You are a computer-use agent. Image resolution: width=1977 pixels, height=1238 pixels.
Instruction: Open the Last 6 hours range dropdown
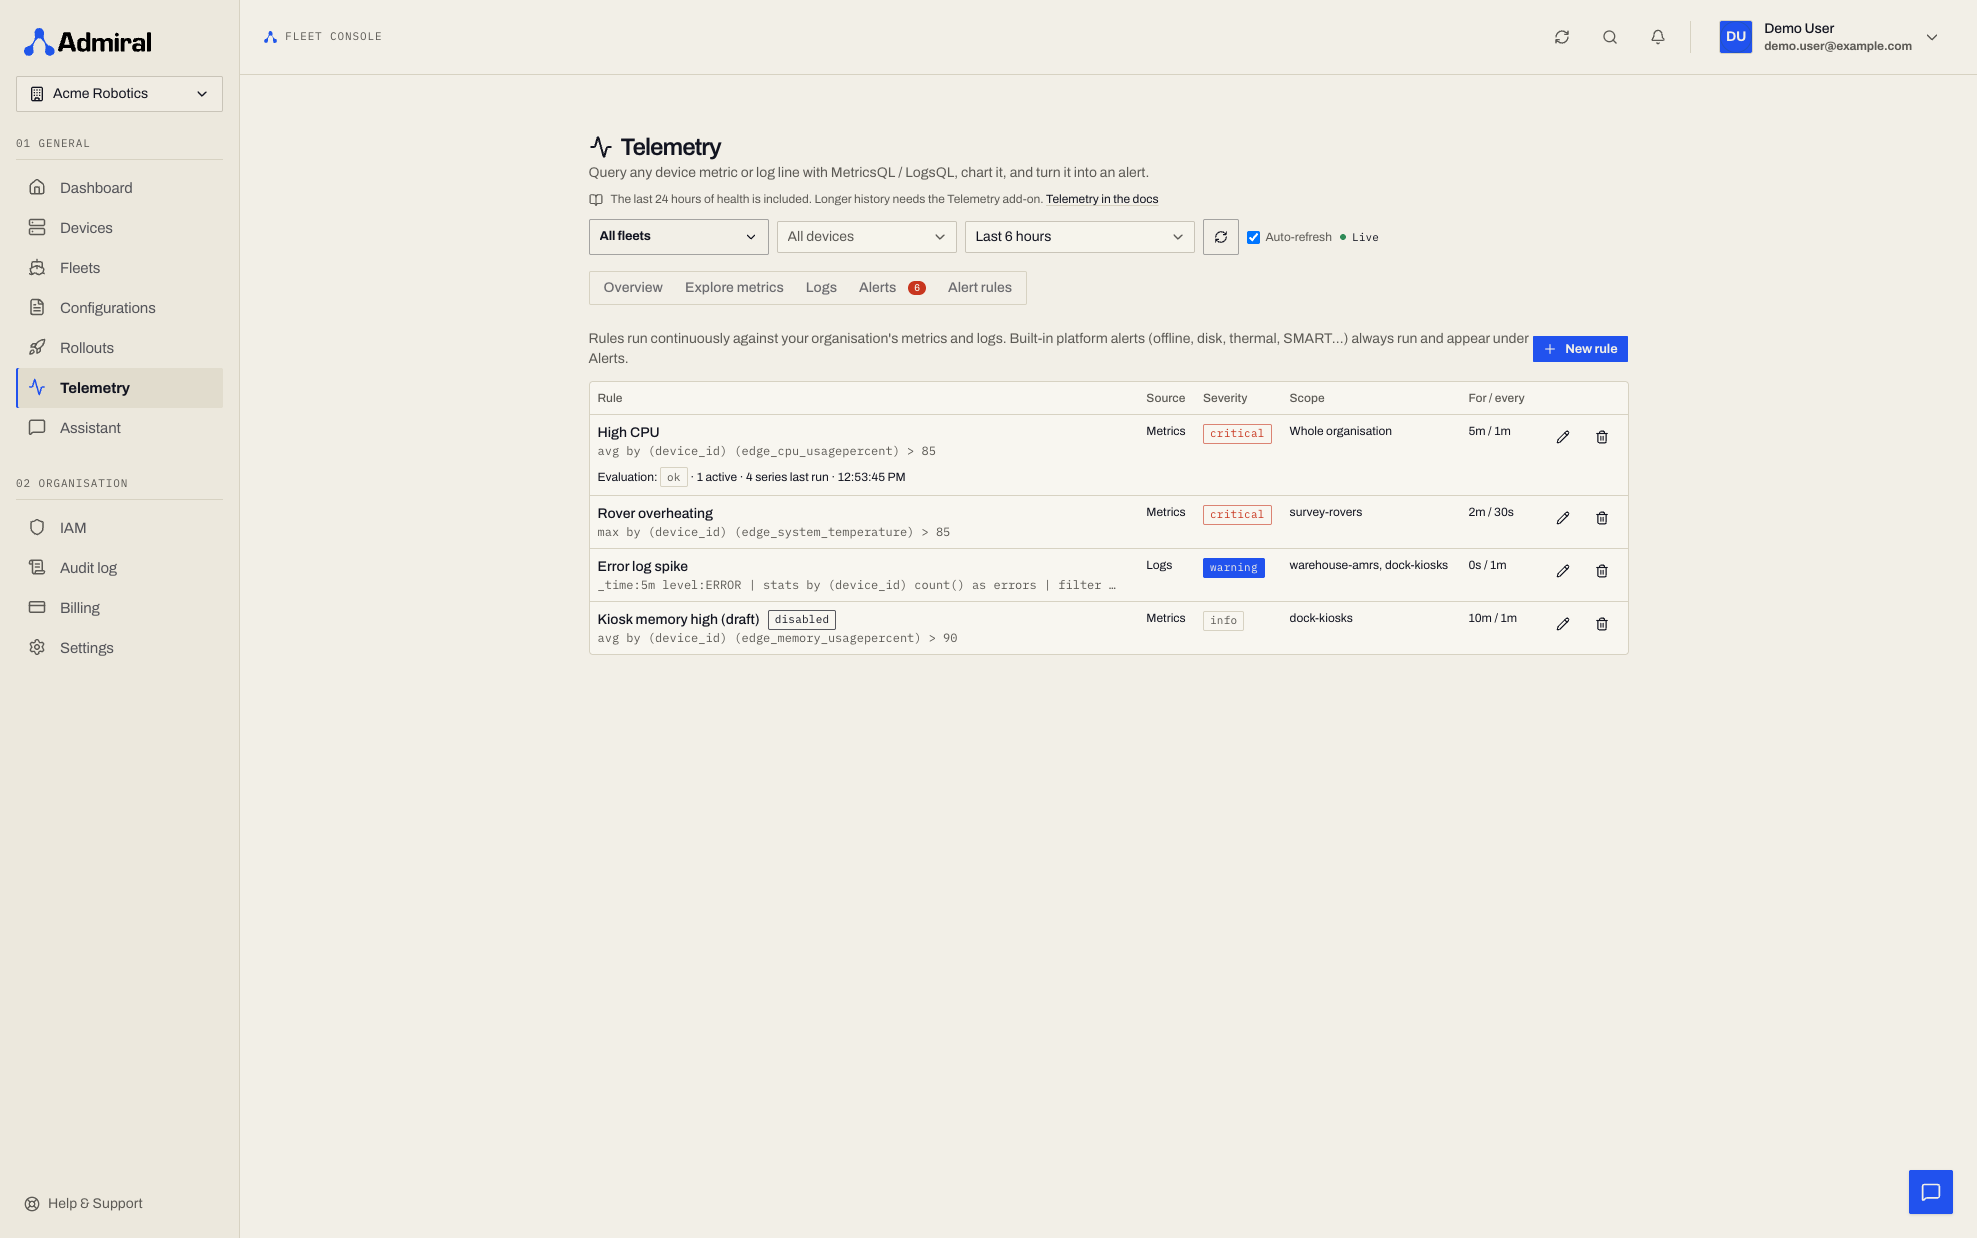pyautogui.click(x=1079, y=237)
